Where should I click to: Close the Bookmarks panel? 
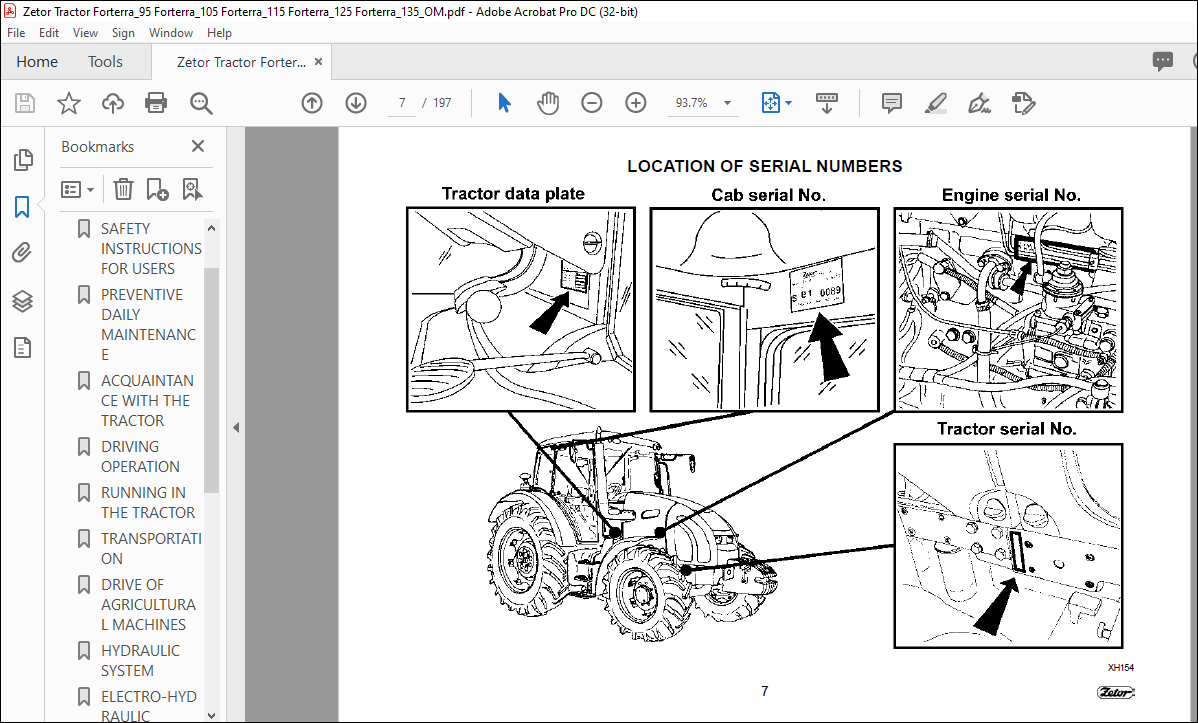(x=198, y=146)
